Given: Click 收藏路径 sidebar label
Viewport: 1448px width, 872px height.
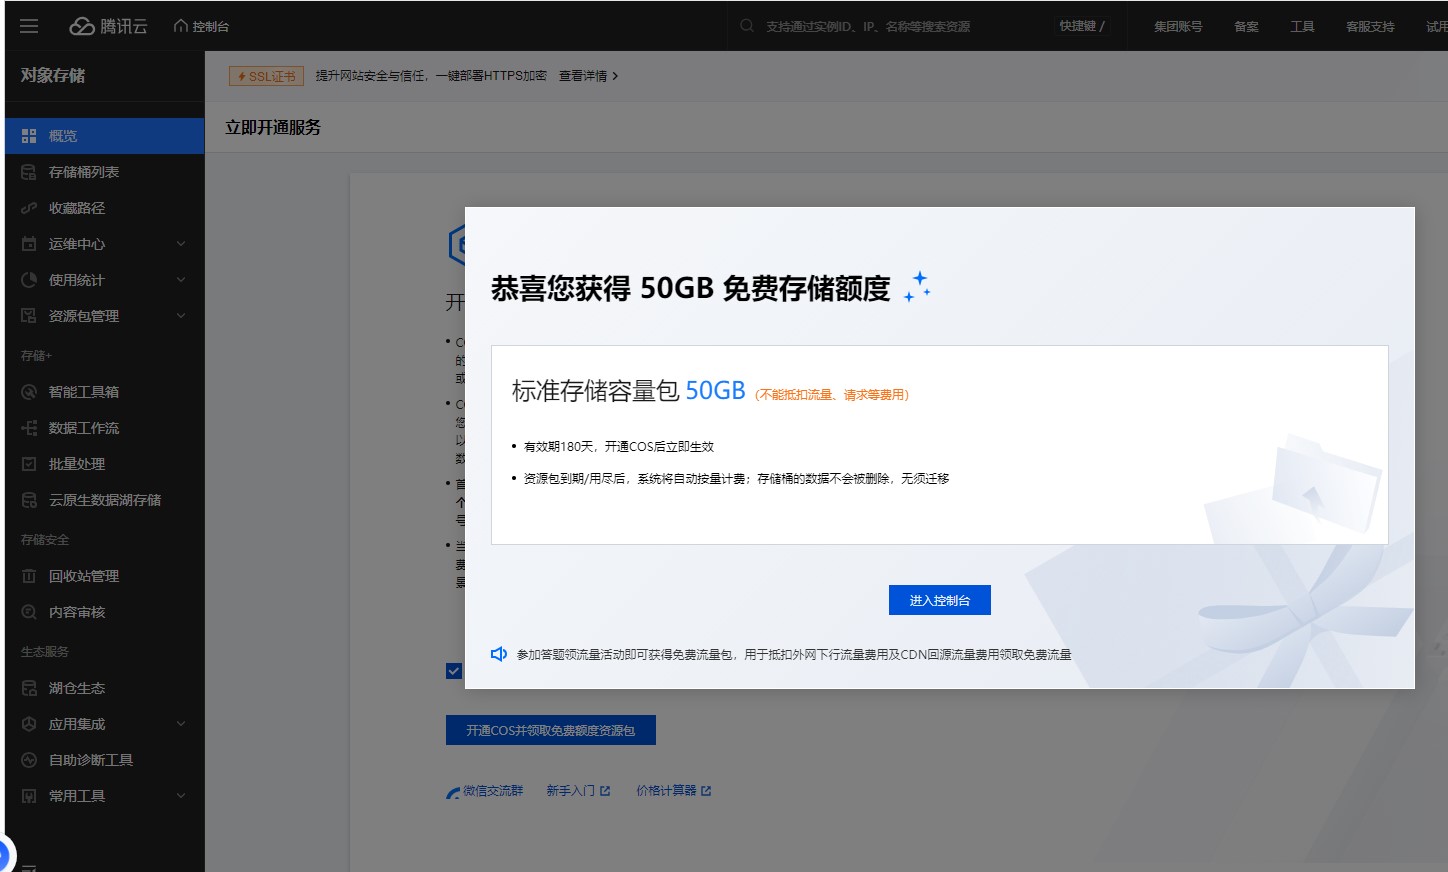Looking at the screenshot, I should 77,208.
